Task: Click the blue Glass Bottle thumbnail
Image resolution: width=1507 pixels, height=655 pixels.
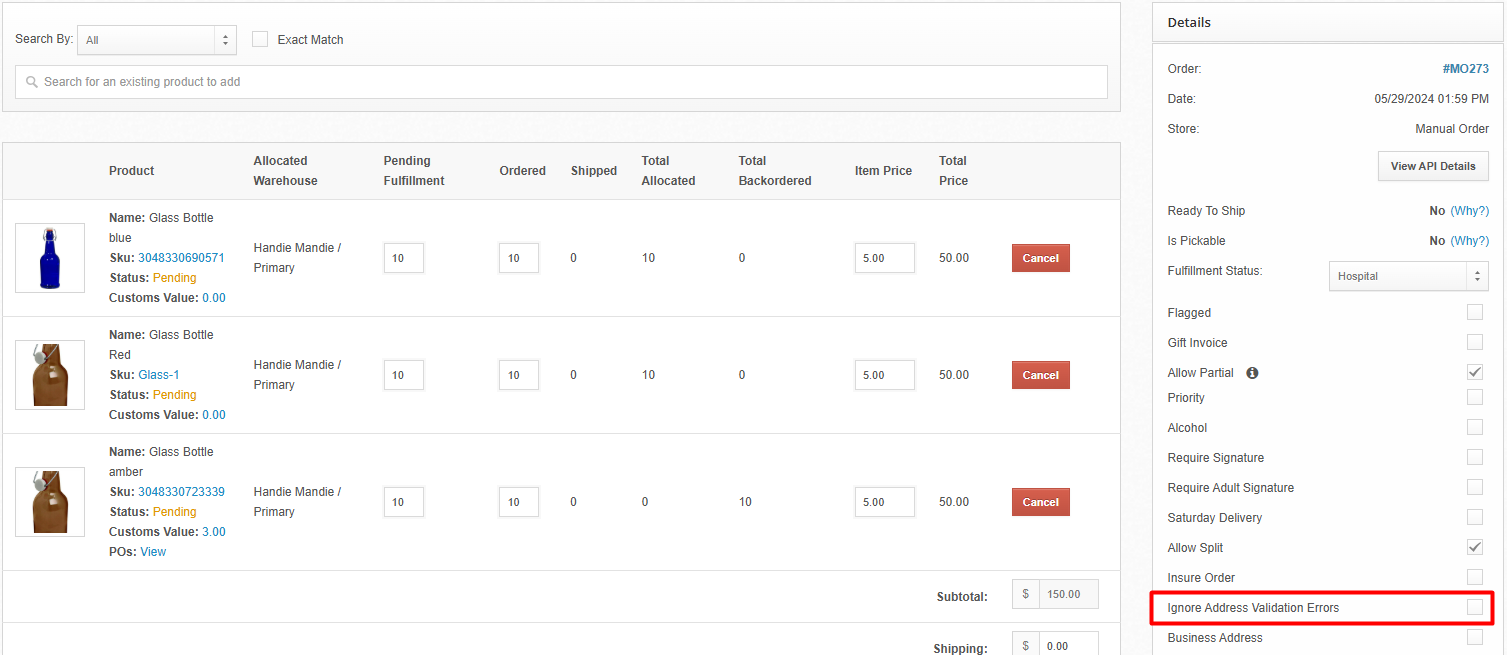Action: pyautogui.click(x=50, y=258)
